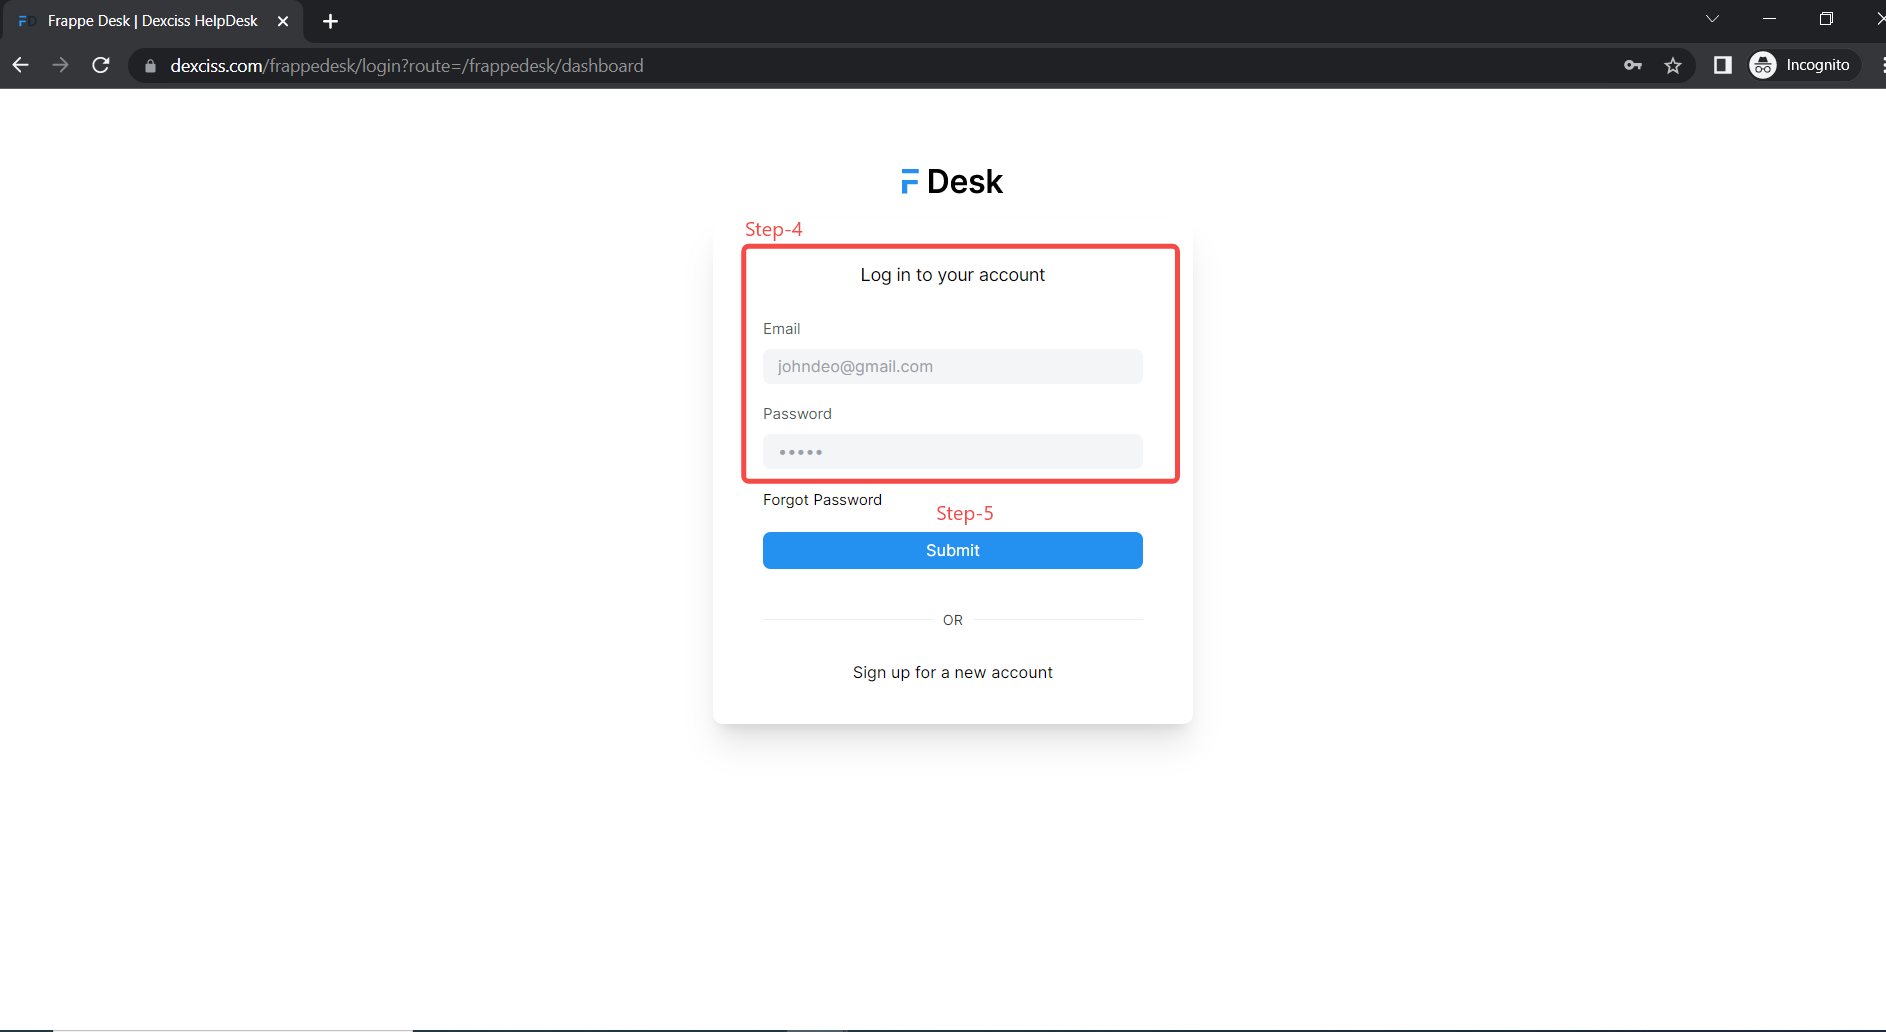Click the padlock site info icon

tap(150, 66)
